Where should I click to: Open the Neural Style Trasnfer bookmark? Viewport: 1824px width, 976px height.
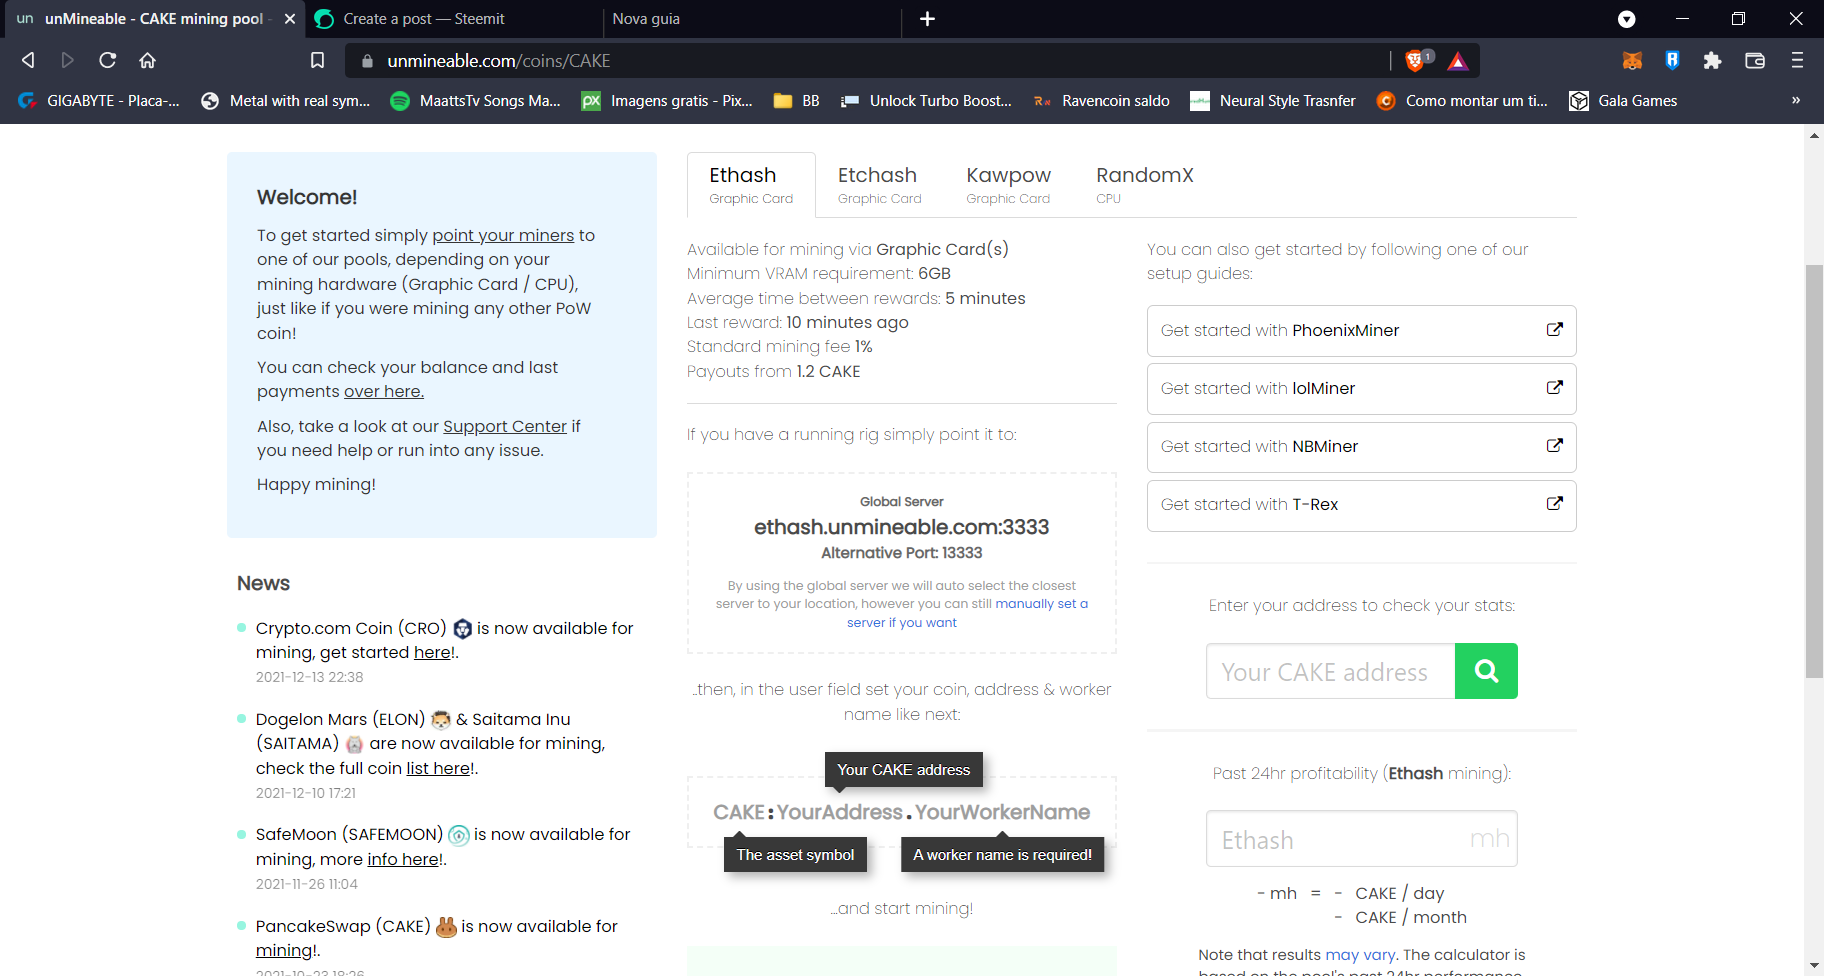[1273, 101]
